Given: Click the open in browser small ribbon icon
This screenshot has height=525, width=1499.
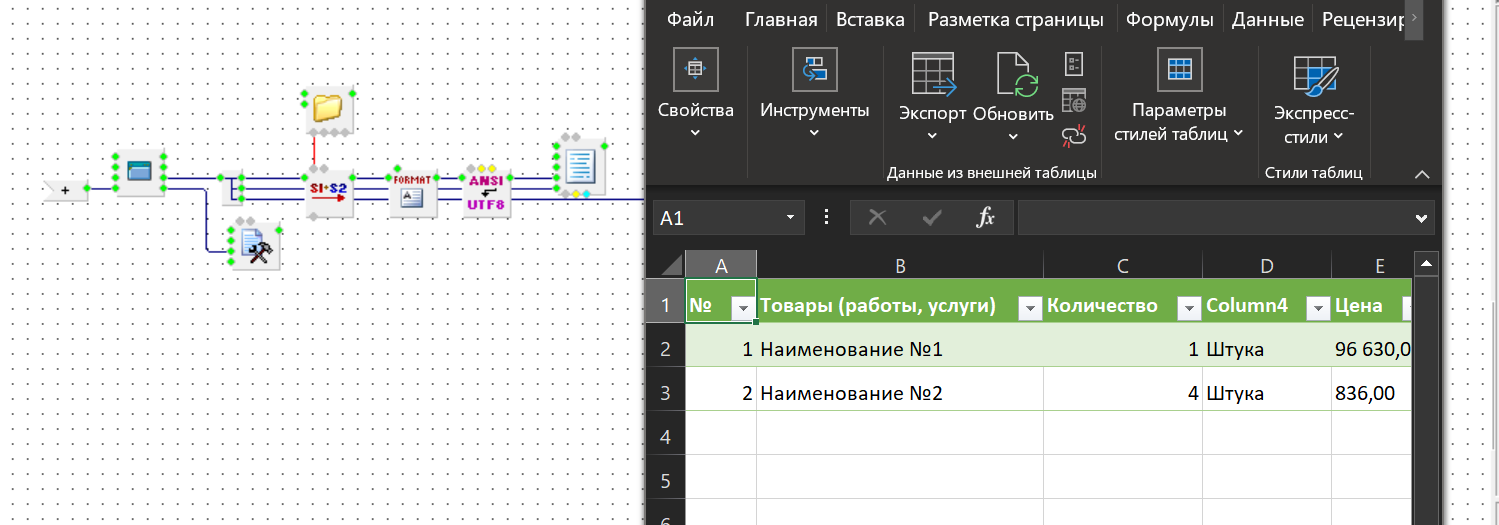Looking at the screenshot, I should [x=1074, y=100].
